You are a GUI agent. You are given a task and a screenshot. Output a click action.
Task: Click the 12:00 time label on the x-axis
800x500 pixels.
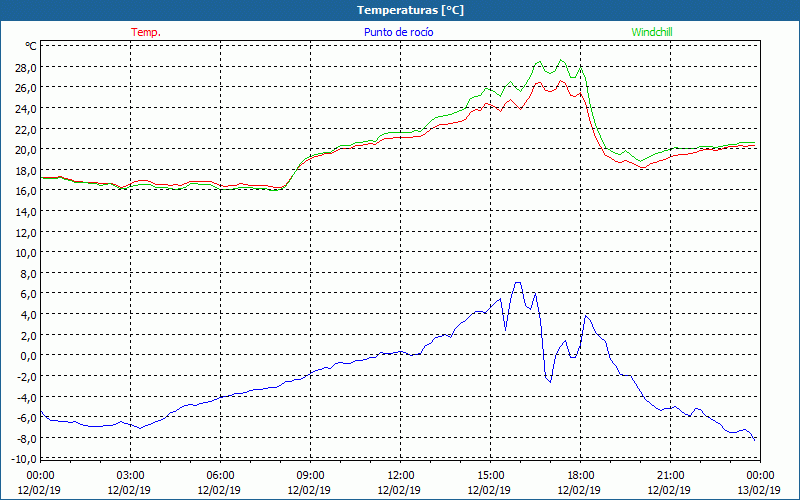[x=401, y=476]
